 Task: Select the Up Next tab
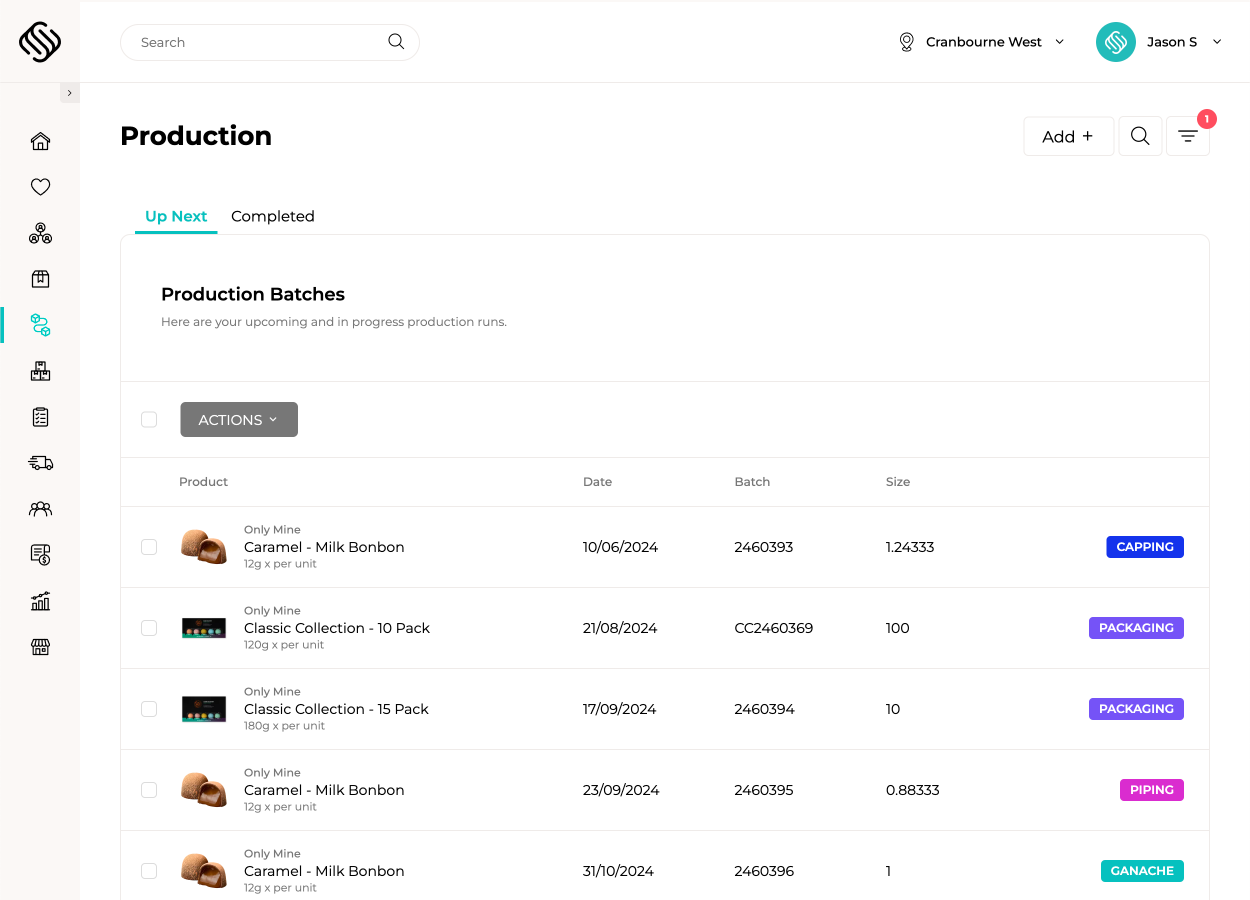click(175, 216)
